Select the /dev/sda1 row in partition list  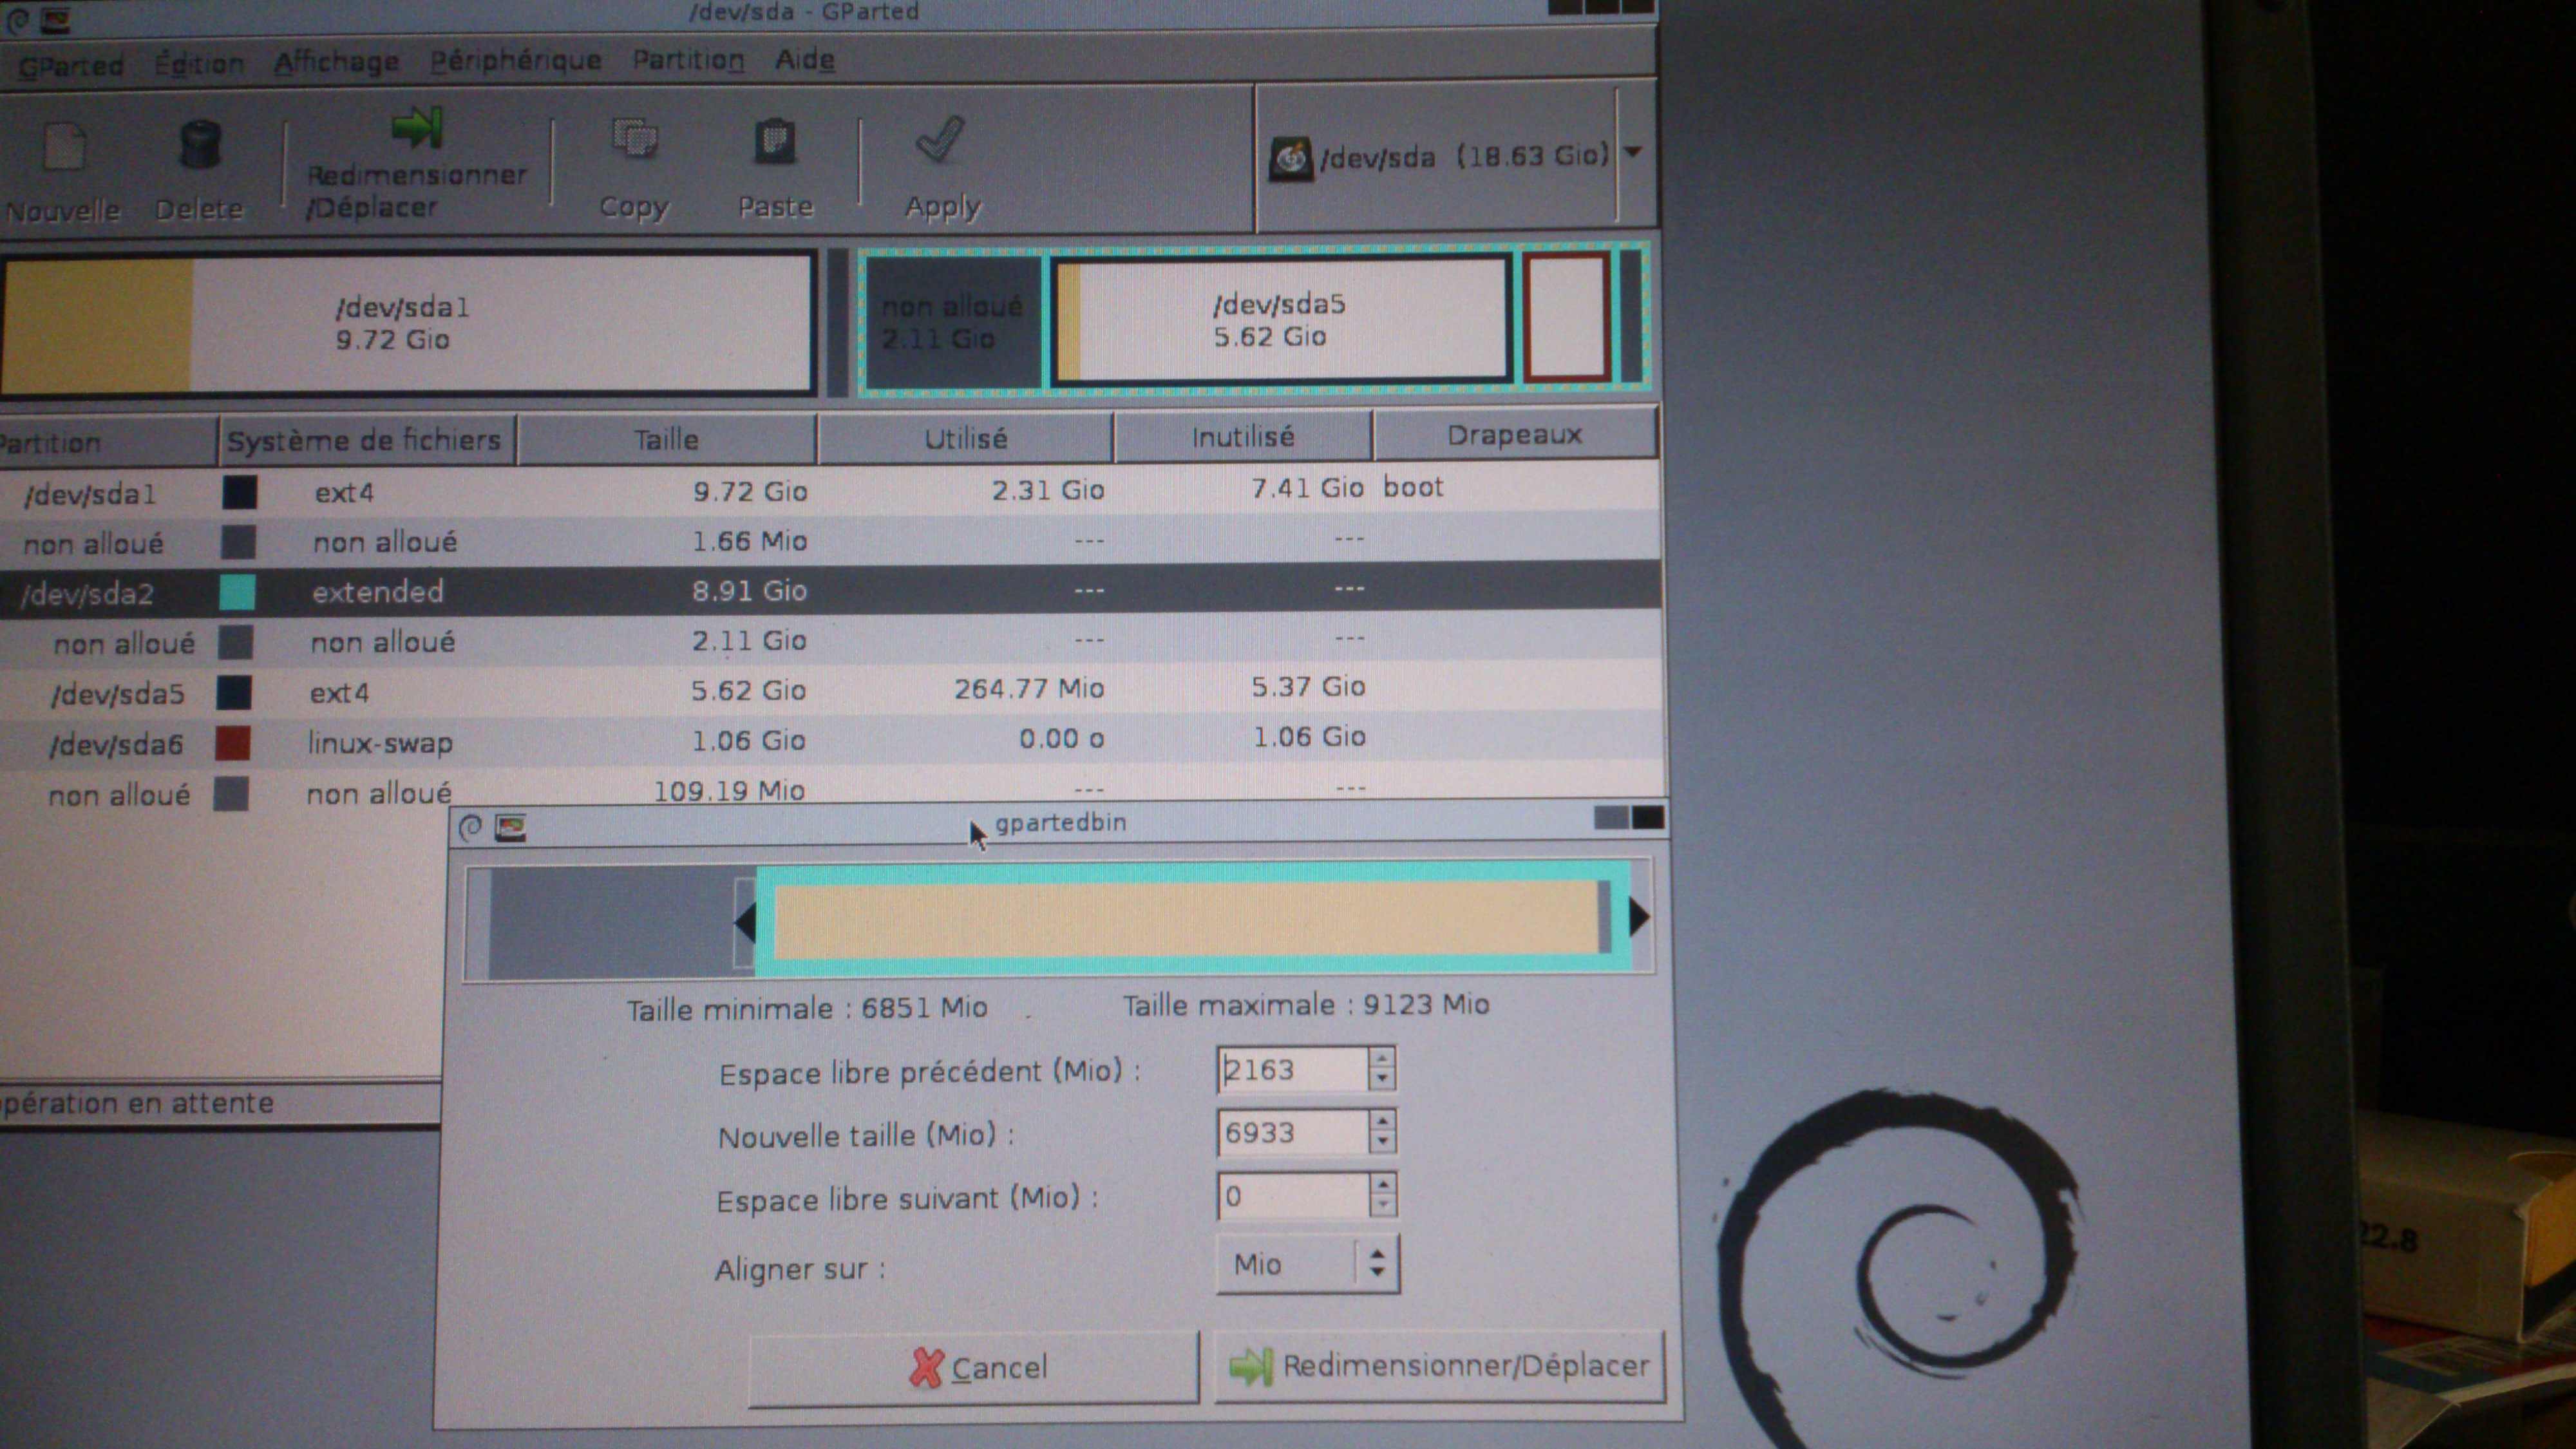click(830, 490)
